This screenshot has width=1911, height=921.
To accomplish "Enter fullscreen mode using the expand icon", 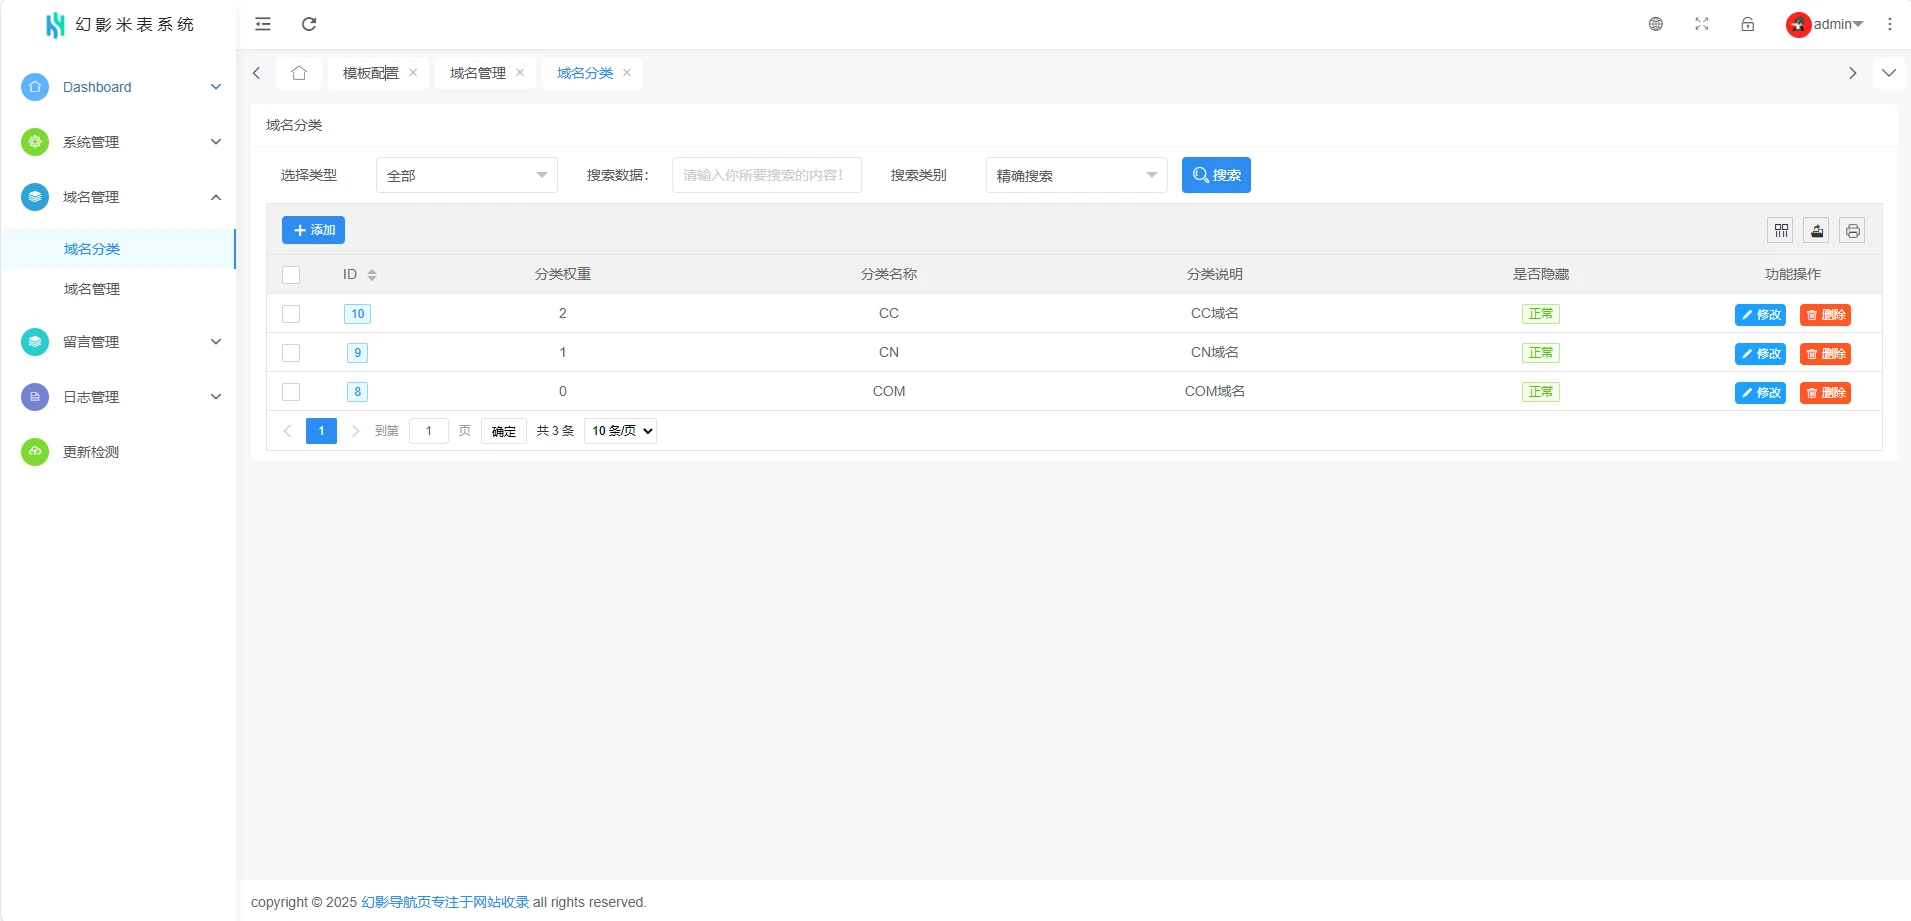I will (x=1702, y=24).
